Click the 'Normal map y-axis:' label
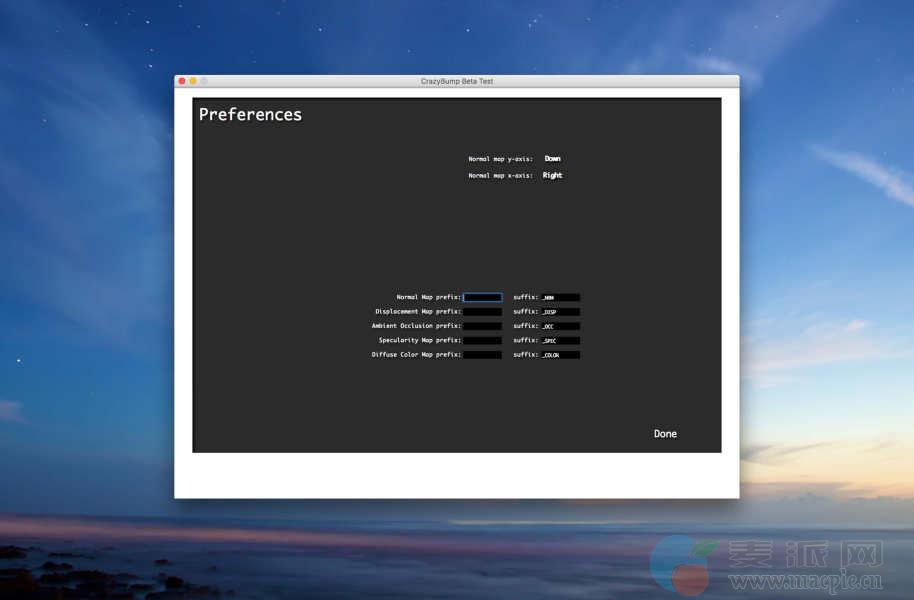The height and width of the screenshot is (600, 914). pos(500,159)
